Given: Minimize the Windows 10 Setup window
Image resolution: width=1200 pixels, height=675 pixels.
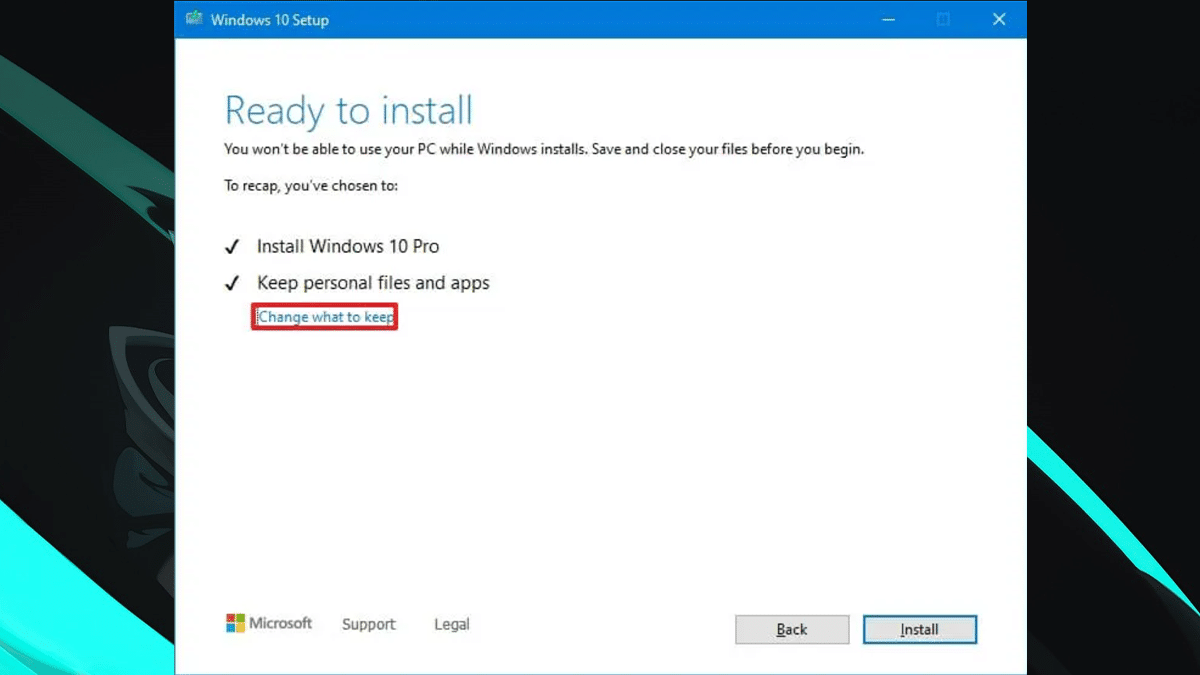Looking at the screenshot, I should click(x=887, y=20).
